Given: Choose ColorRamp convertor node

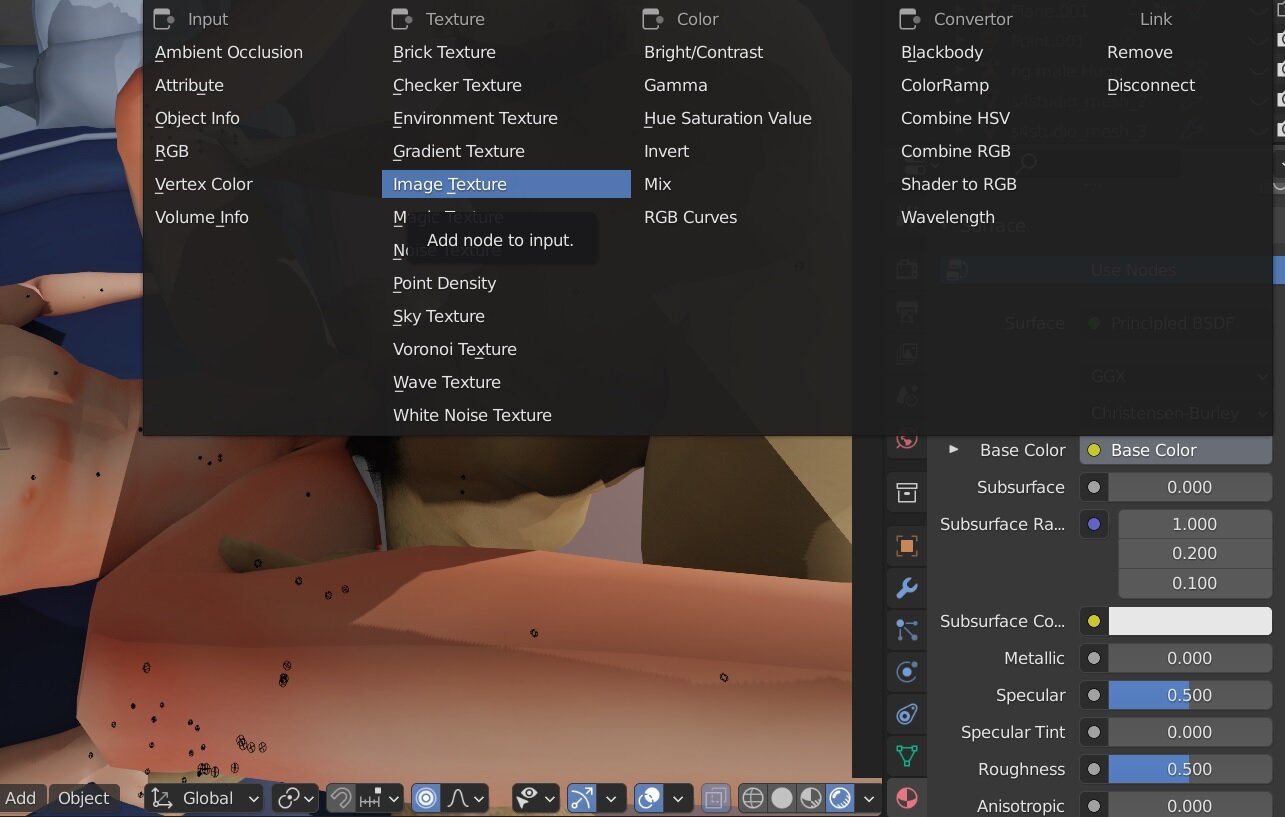Looking at the screenshot, I should [945, 85].
